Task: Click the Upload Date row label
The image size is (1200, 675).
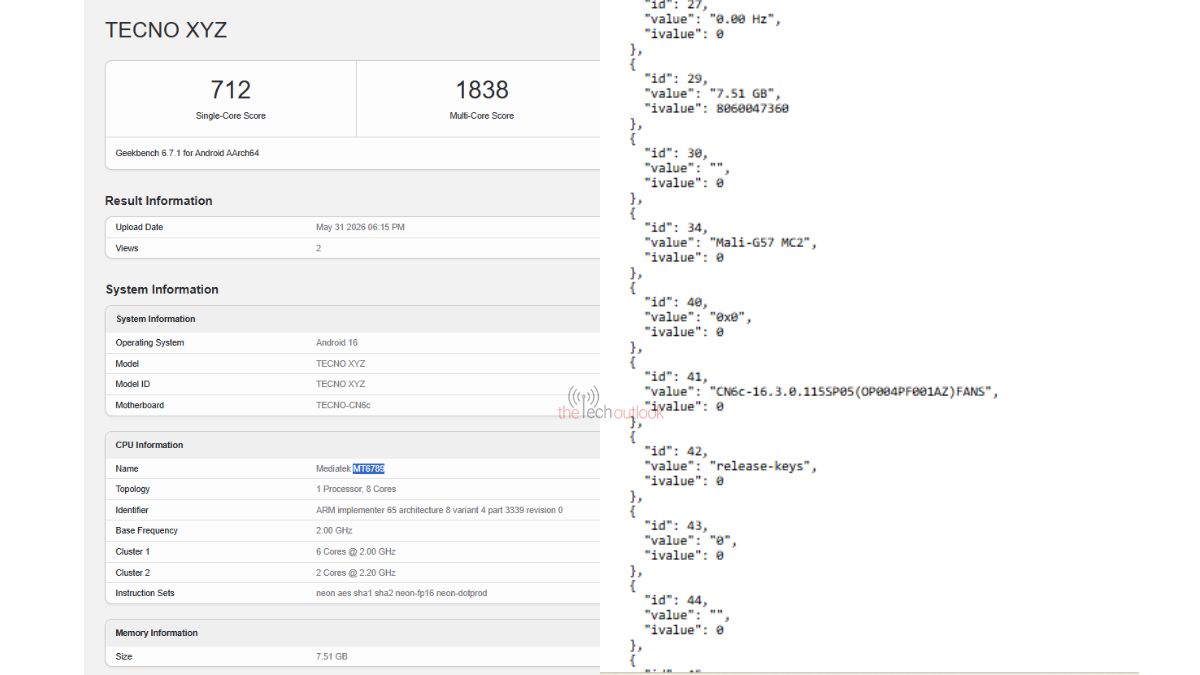Action: (x=139, y=227)
